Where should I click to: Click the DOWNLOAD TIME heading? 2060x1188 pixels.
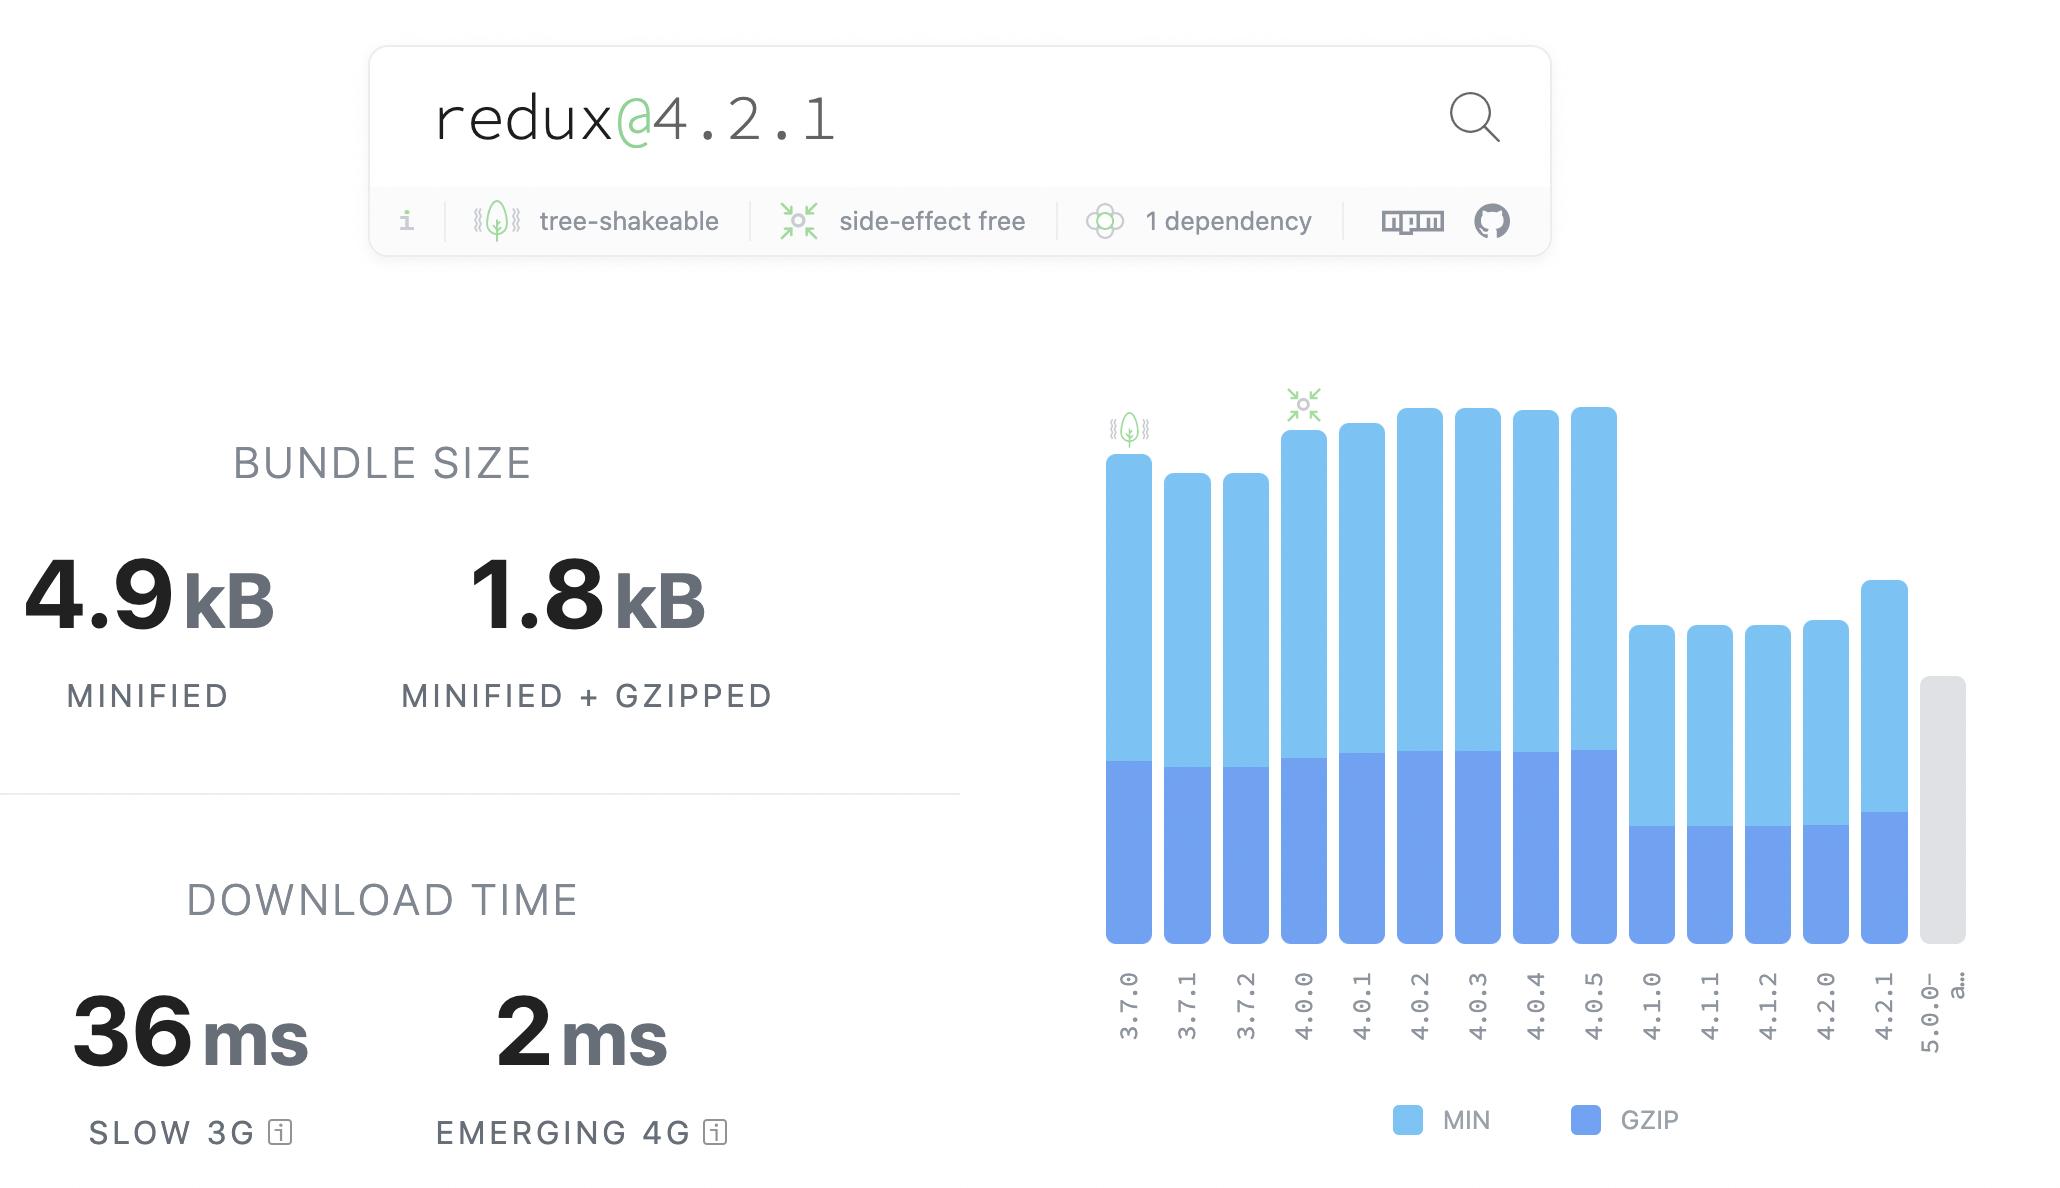[x=382, y=900]
